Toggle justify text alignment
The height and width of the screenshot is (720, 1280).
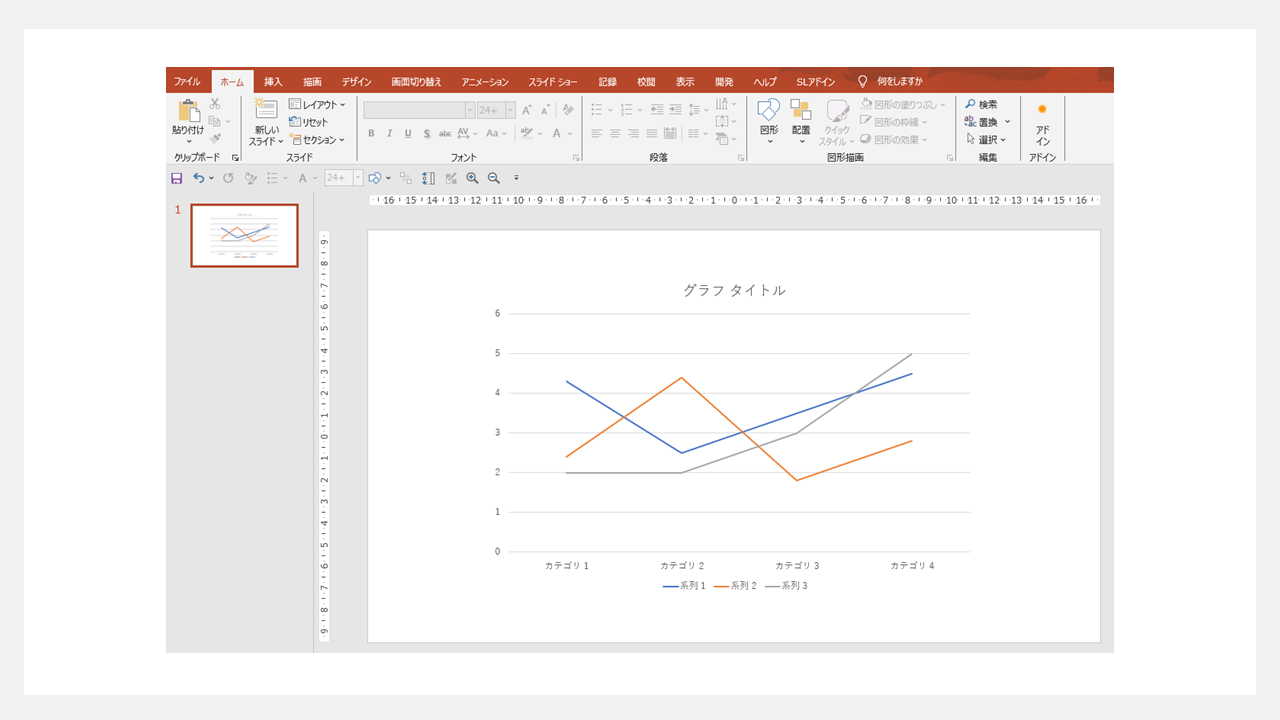point(652,133)
